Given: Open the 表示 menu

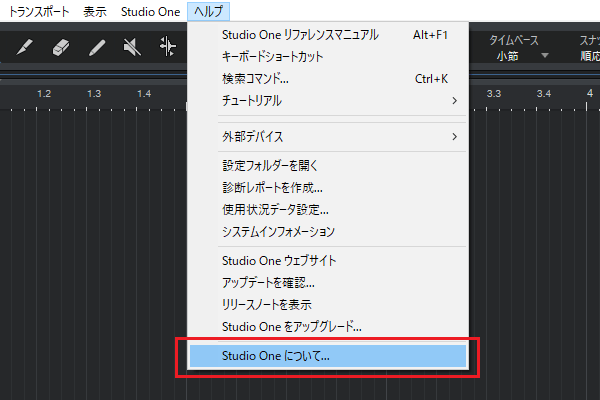Looking at the screenshot, I should pos(95,12).
